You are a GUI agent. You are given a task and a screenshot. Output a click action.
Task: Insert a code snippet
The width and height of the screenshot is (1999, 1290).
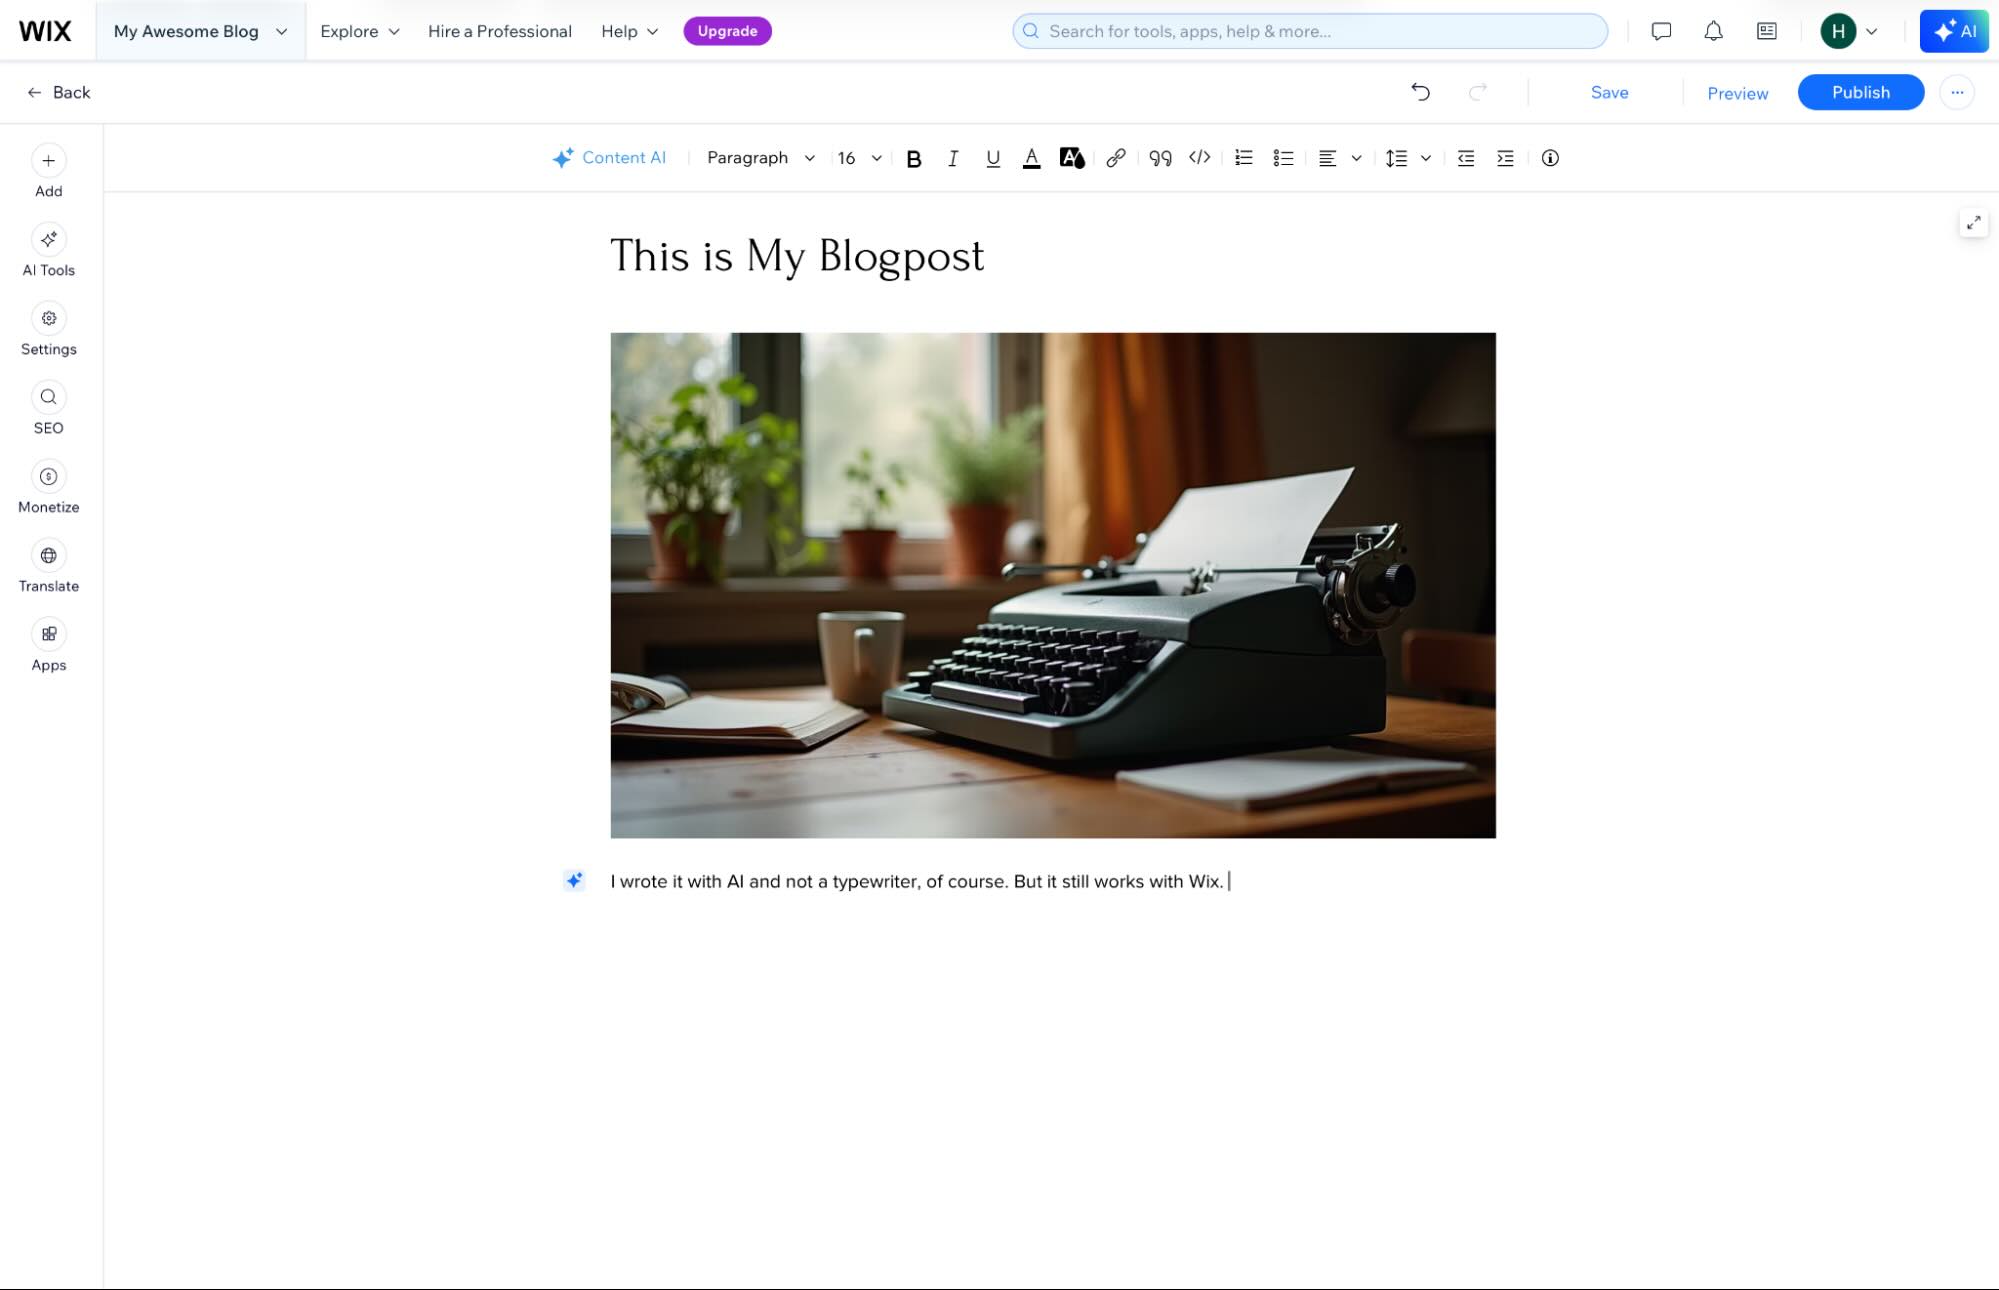pyautogui.click(x=1200, y=158)
